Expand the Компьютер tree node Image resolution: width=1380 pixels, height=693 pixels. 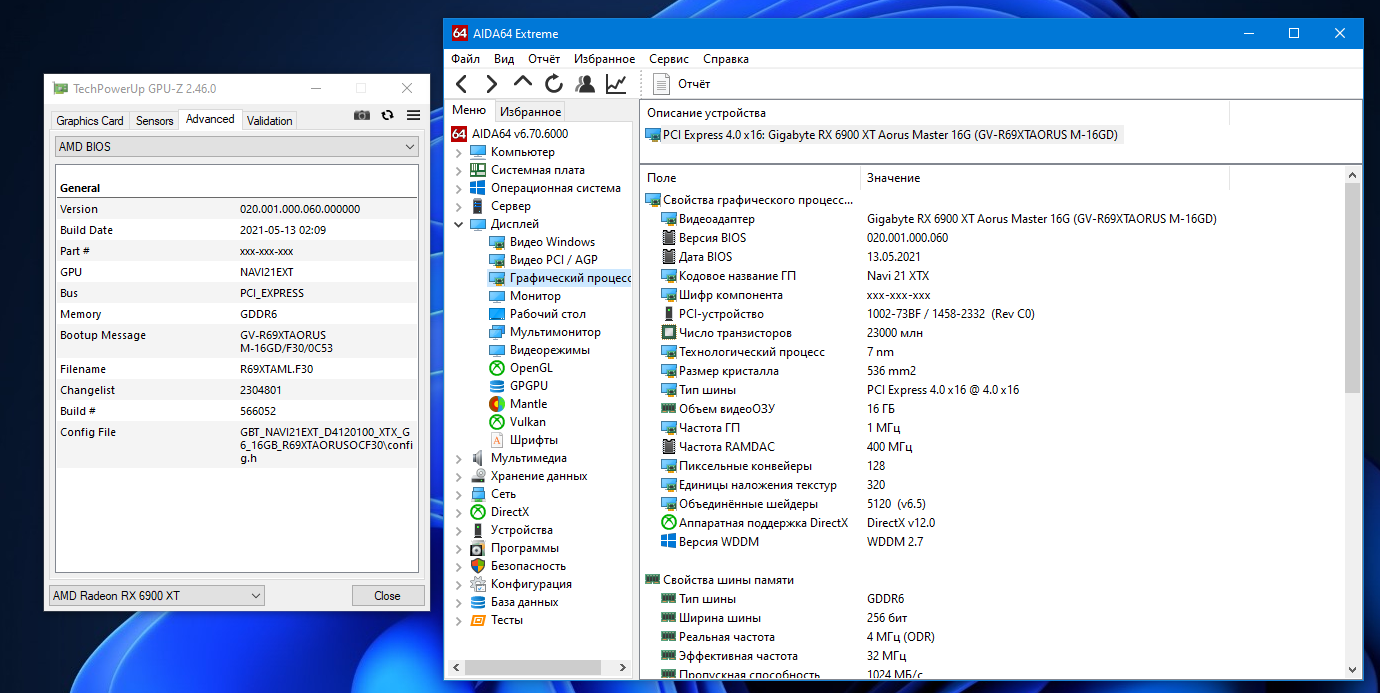pyautogui.click(x=459, y=153)
